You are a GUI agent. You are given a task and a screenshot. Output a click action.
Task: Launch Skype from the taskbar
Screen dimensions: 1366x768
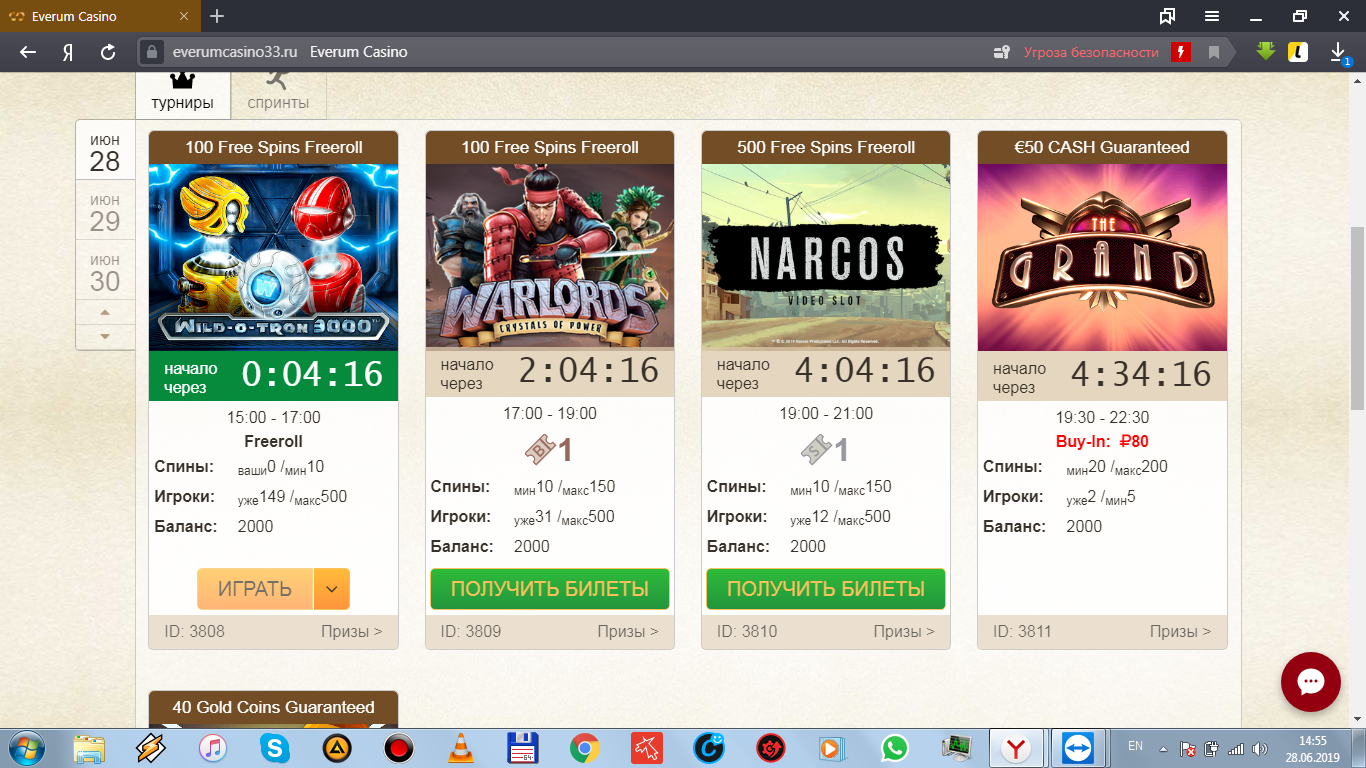[x=275, y=748]
